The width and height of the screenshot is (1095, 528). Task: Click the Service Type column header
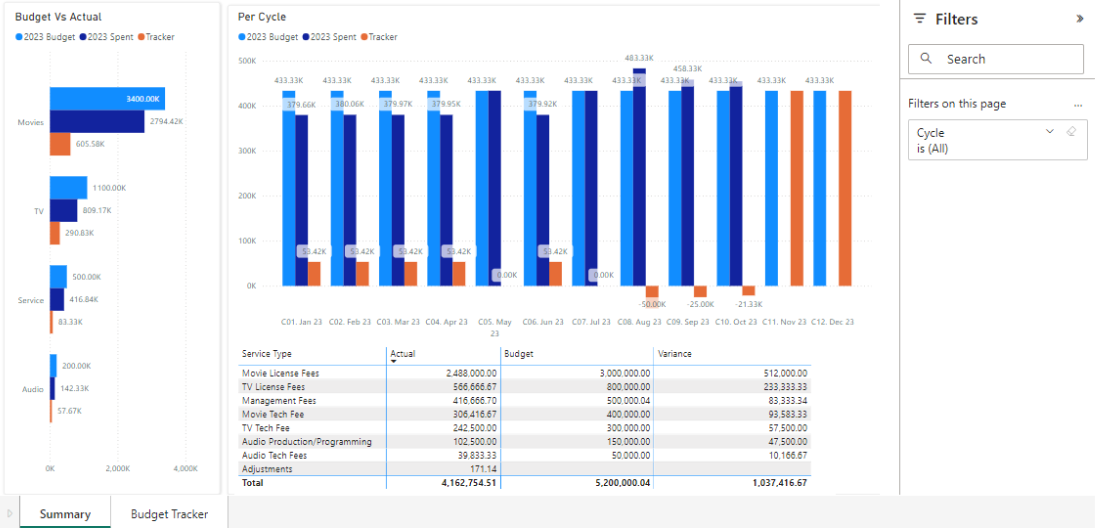[267, 353]
